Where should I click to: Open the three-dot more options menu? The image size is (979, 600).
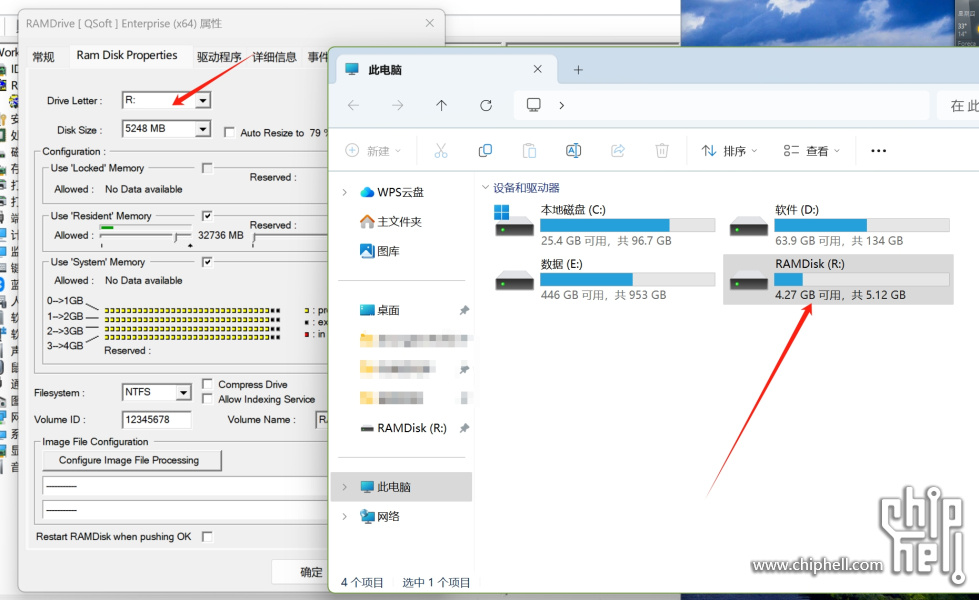[x=878, y=150]
